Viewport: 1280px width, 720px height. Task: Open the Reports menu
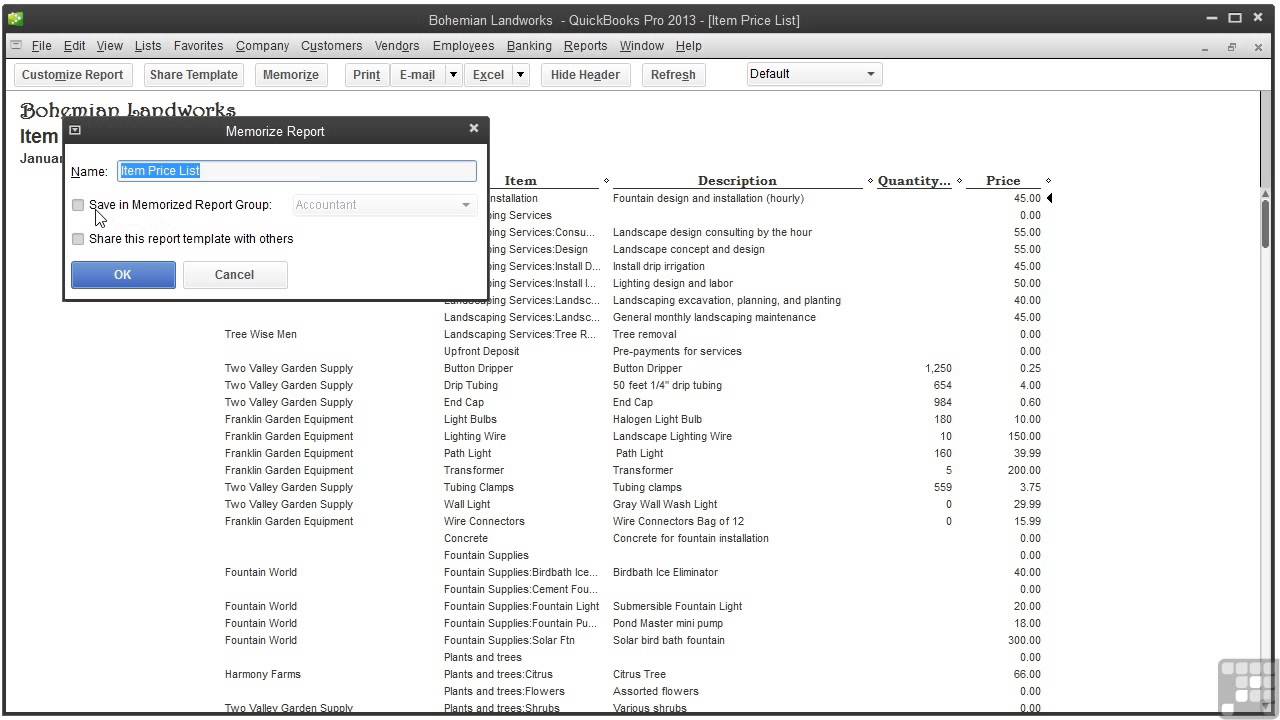pyautogui.click(x=585, y=46)
